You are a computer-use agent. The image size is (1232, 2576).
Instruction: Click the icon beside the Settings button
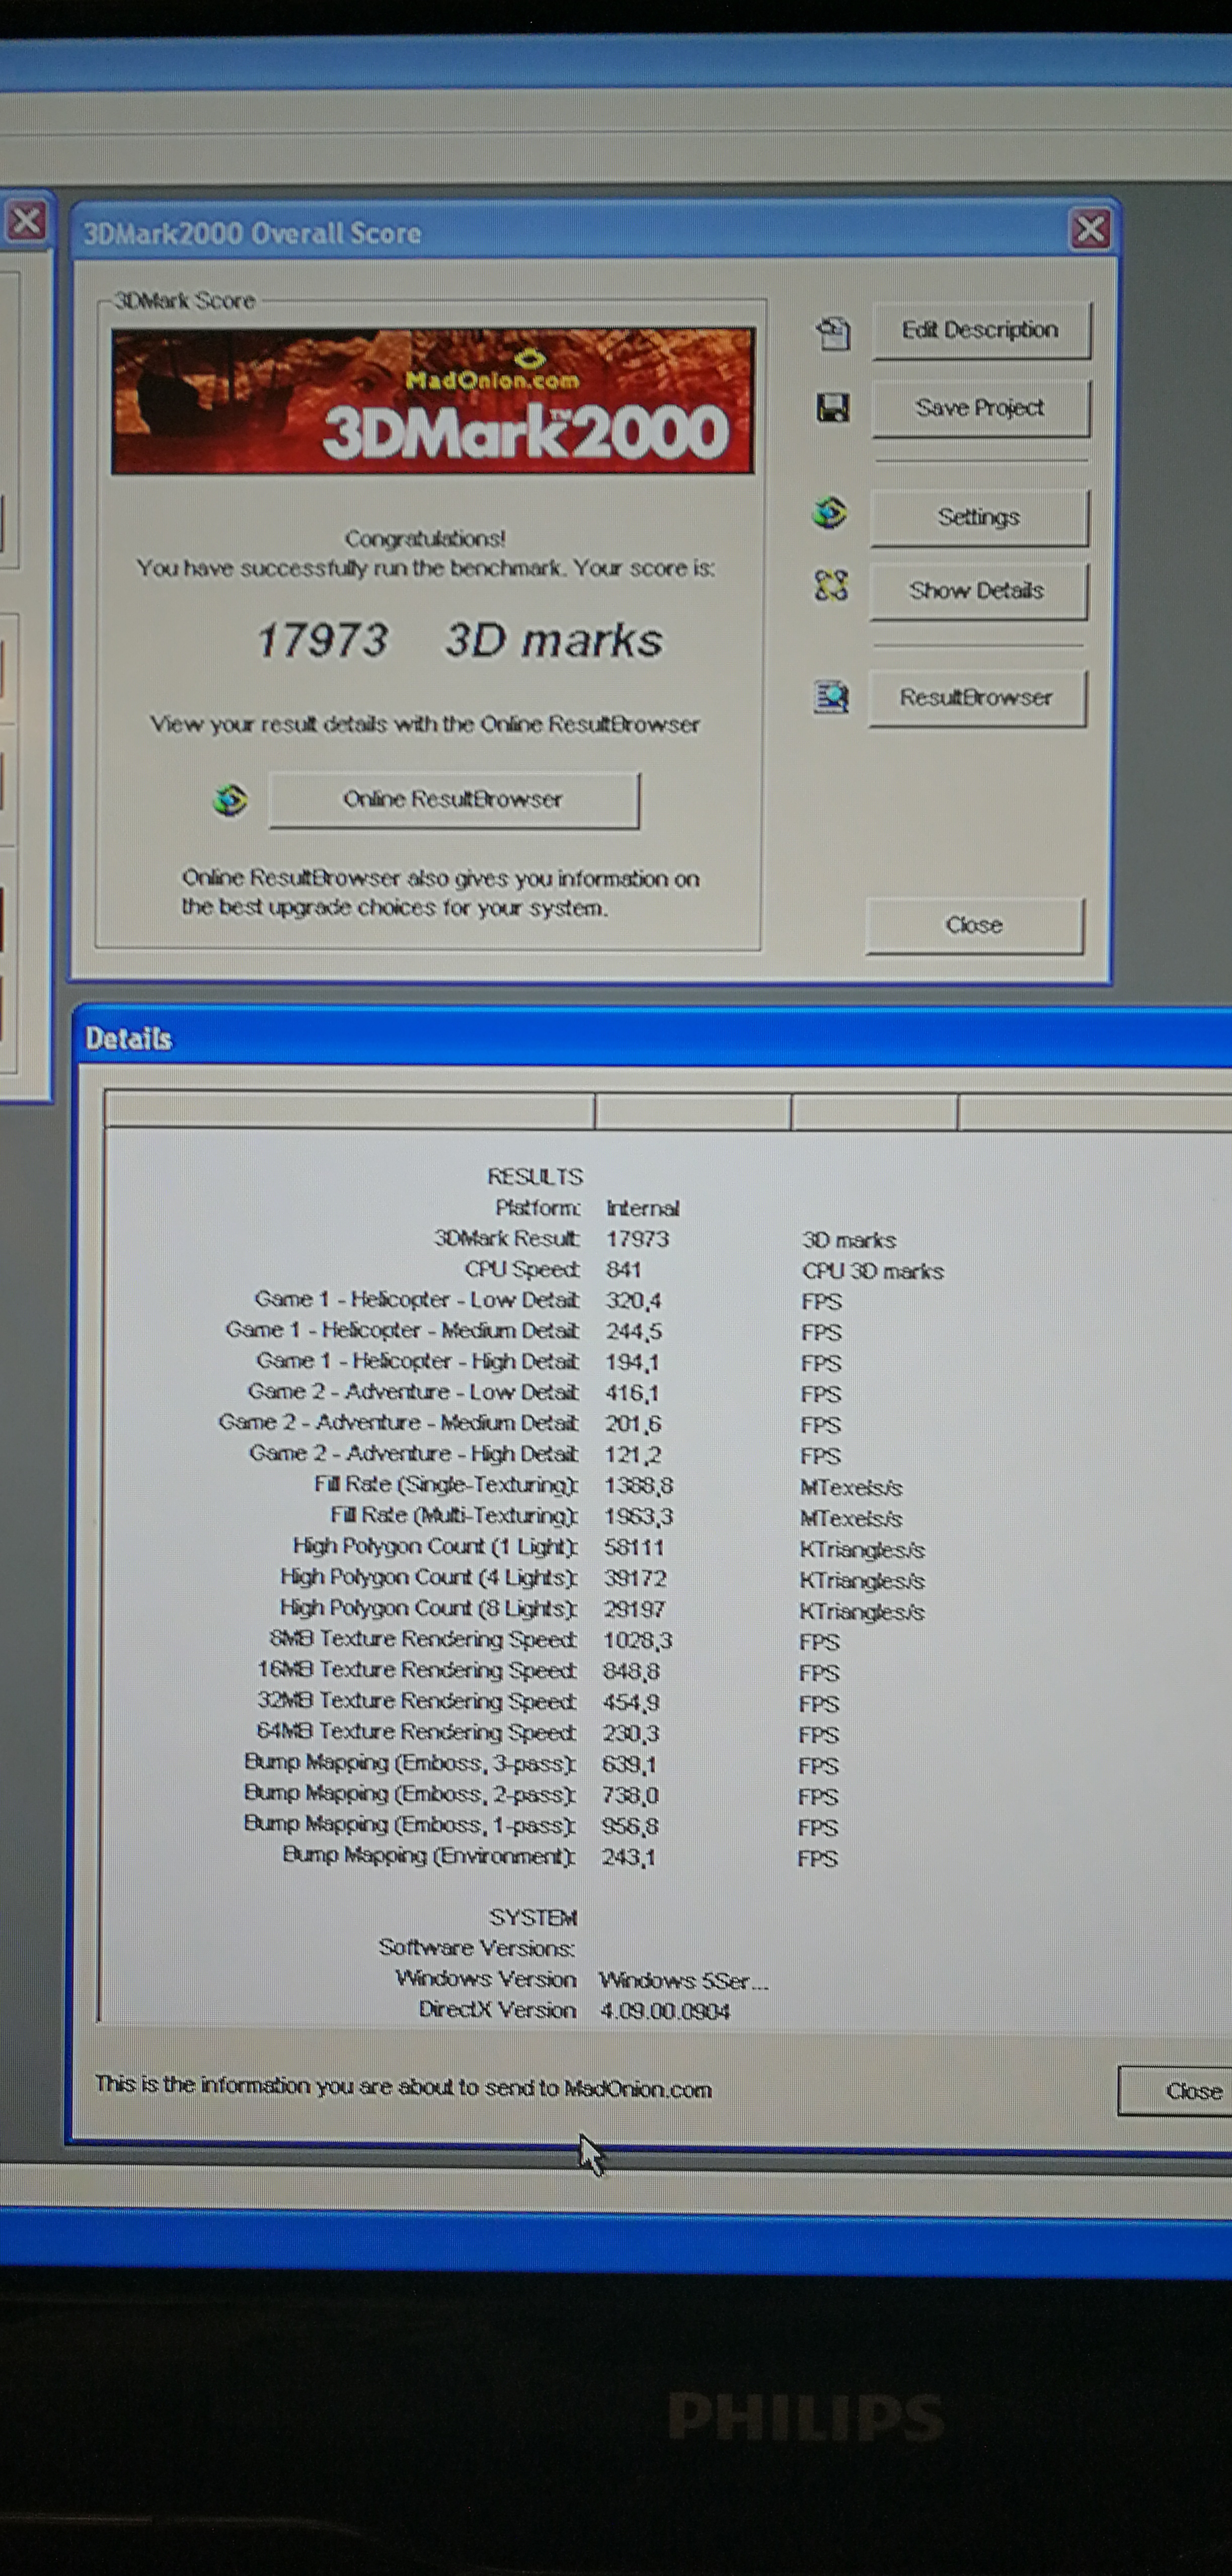(830, 514)
